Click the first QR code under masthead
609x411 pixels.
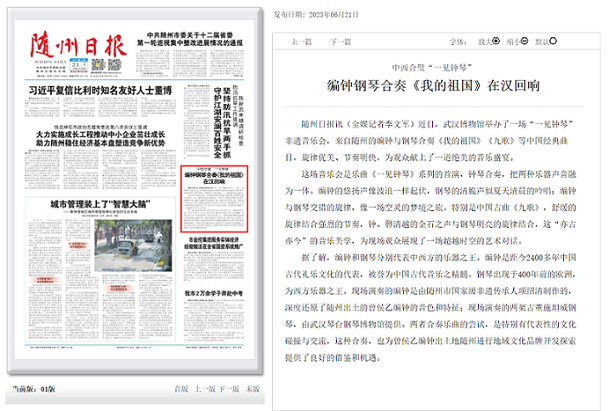coord(99,64)
